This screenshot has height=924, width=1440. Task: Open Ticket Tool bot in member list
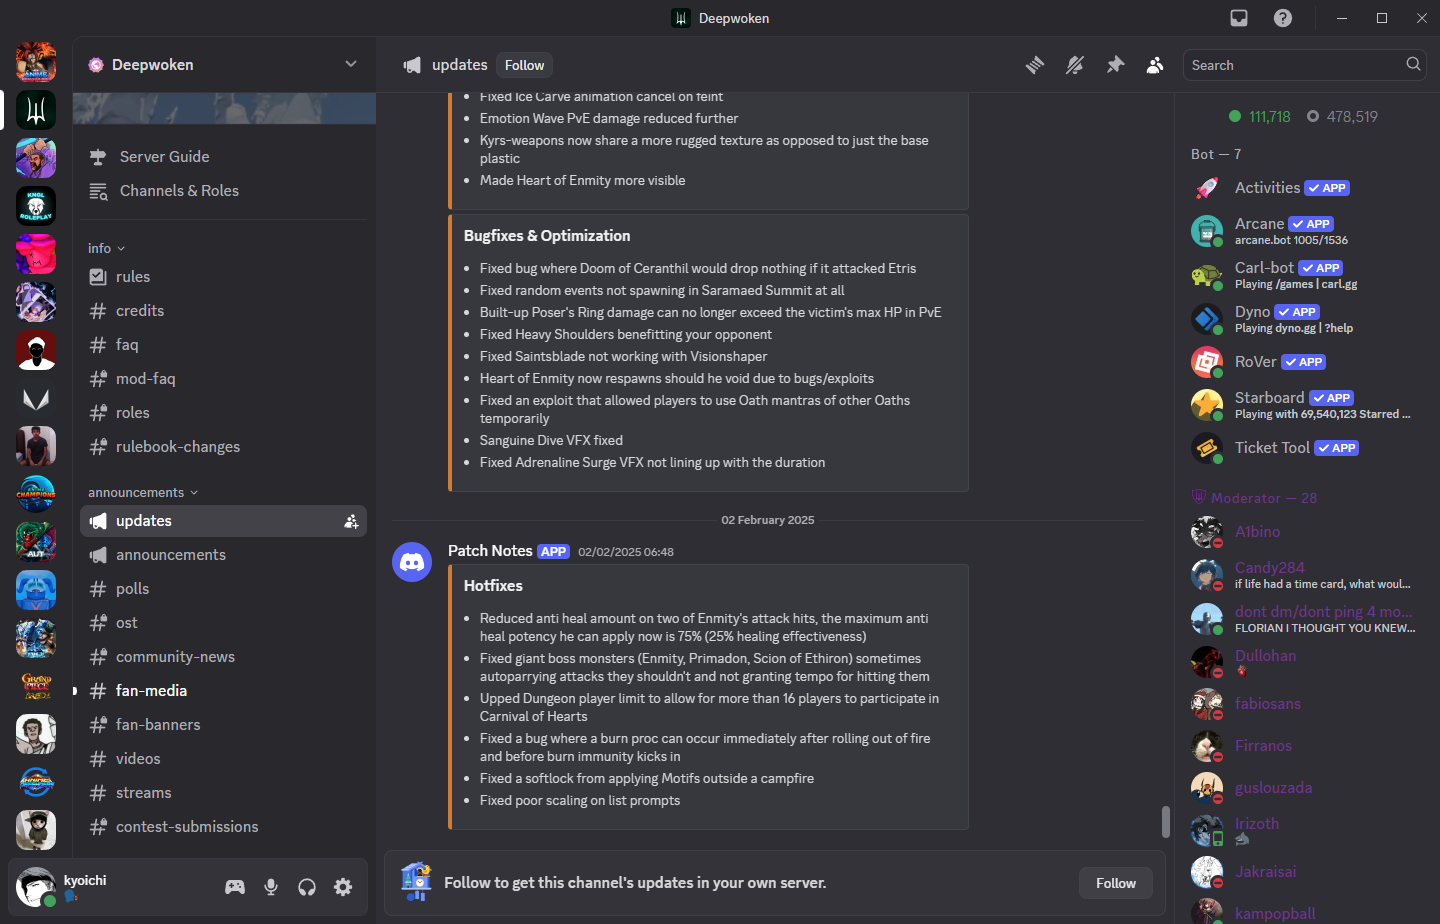pyautogui.click(x=1304, y=448)
